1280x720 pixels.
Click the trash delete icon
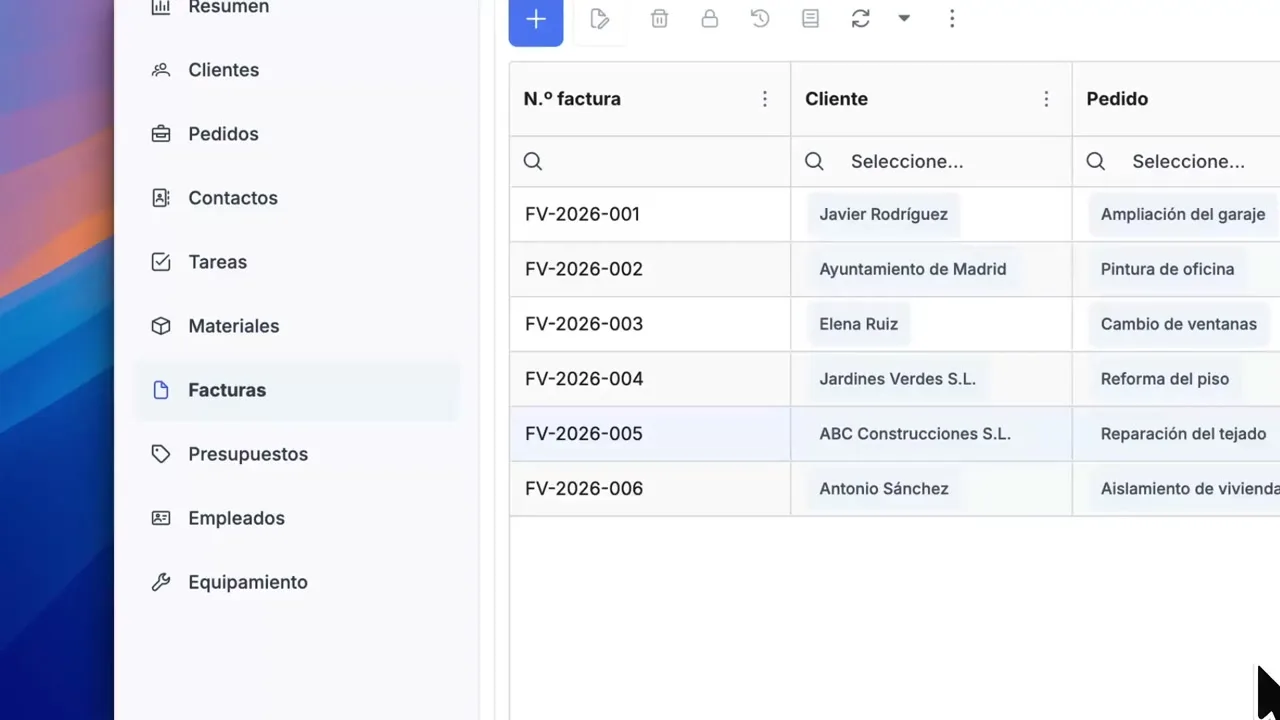(x=659, y=19)
